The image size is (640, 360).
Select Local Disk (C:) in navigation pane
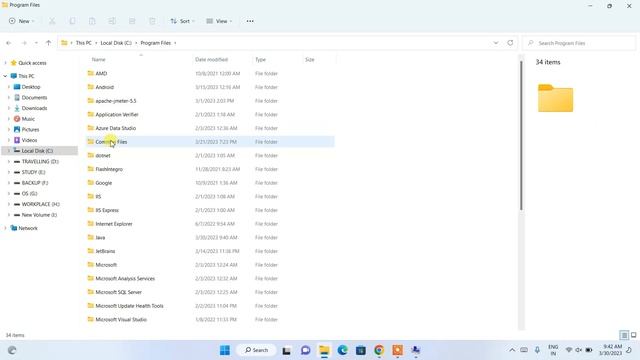click(40, 151)
